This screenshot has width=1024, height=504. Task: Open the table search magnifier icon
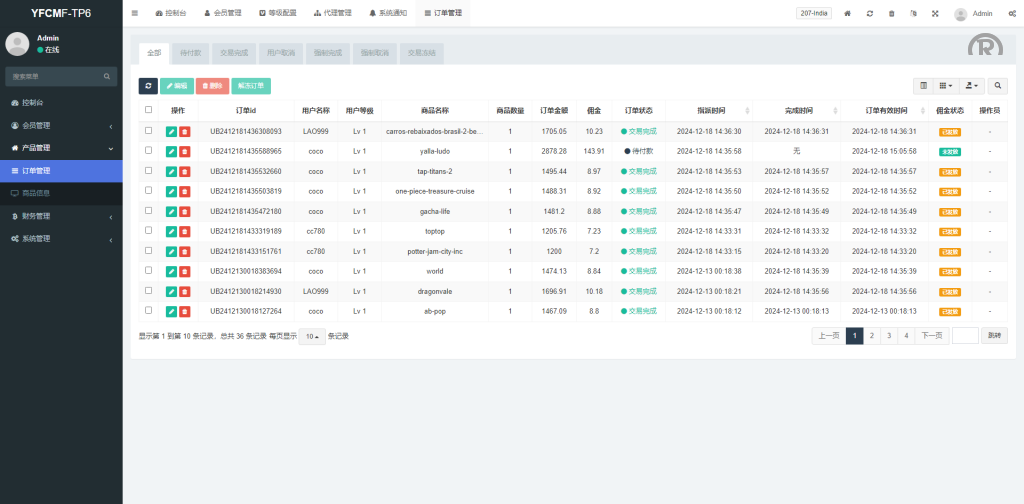click(999, 86)
